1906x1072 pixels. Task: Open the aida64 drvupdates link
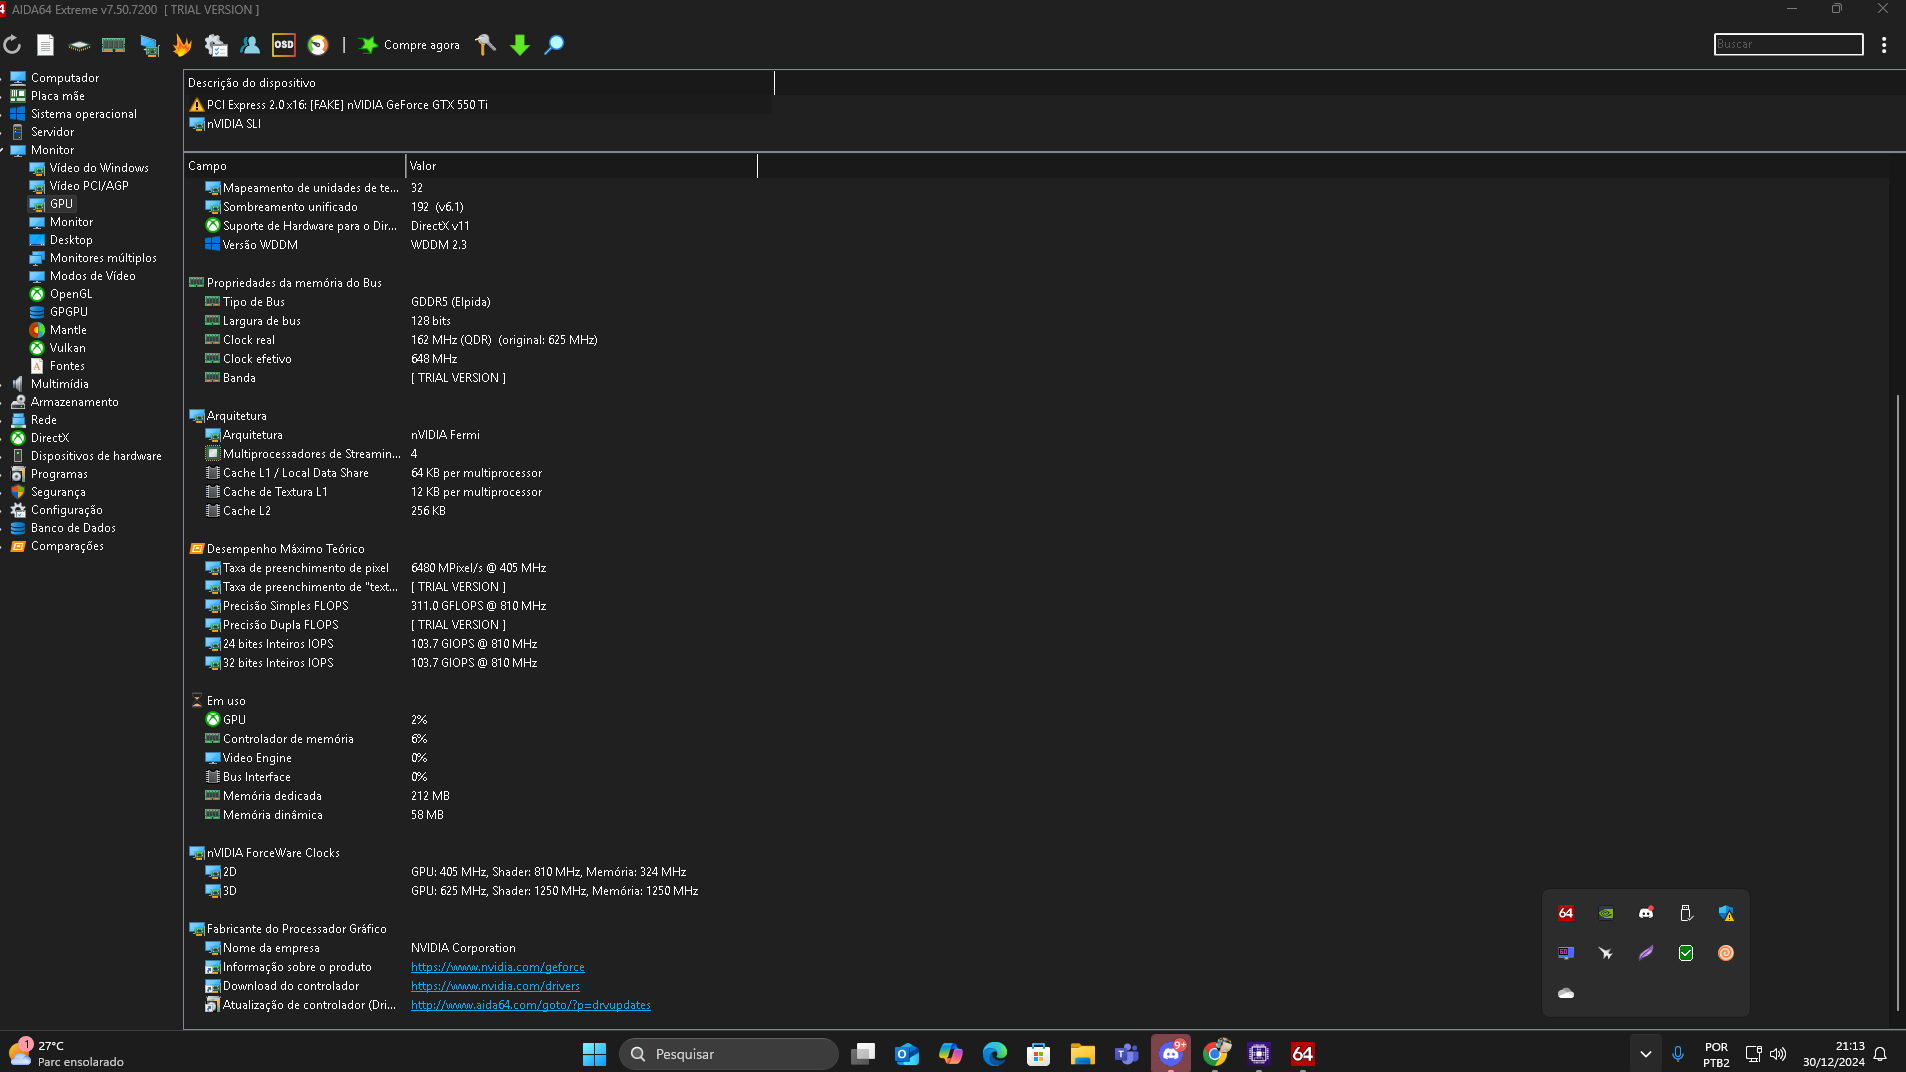(531, 1005)
